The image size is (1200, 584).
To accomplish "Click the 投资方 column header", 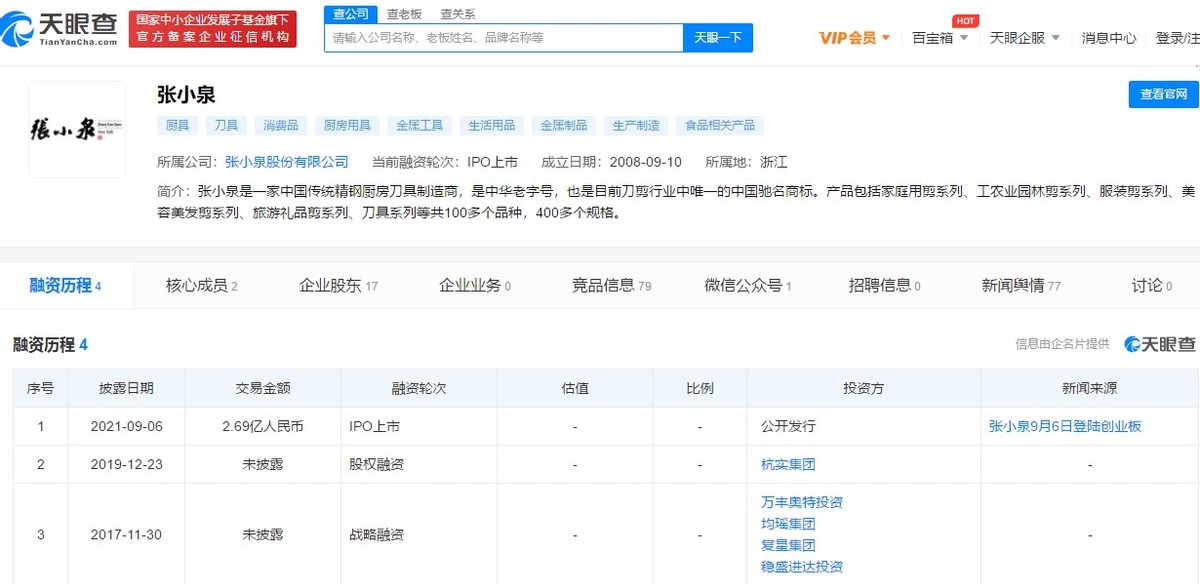I will coord(863,388).
